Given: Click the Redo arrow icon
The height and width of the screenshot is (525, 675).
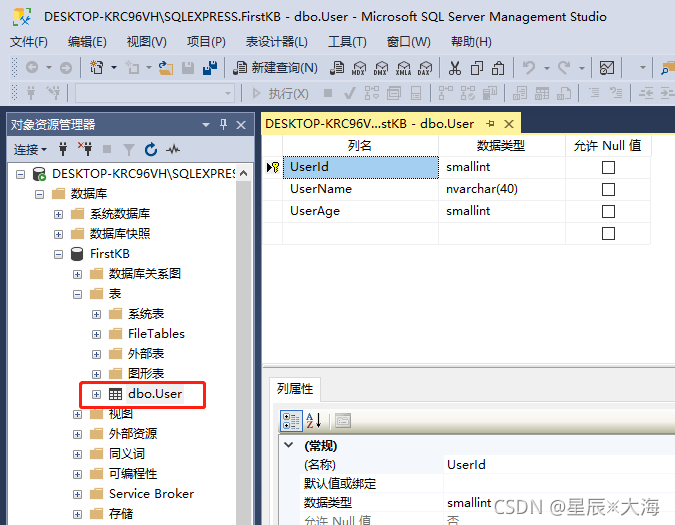Looking at the screenshot, I should pos(564,68).
